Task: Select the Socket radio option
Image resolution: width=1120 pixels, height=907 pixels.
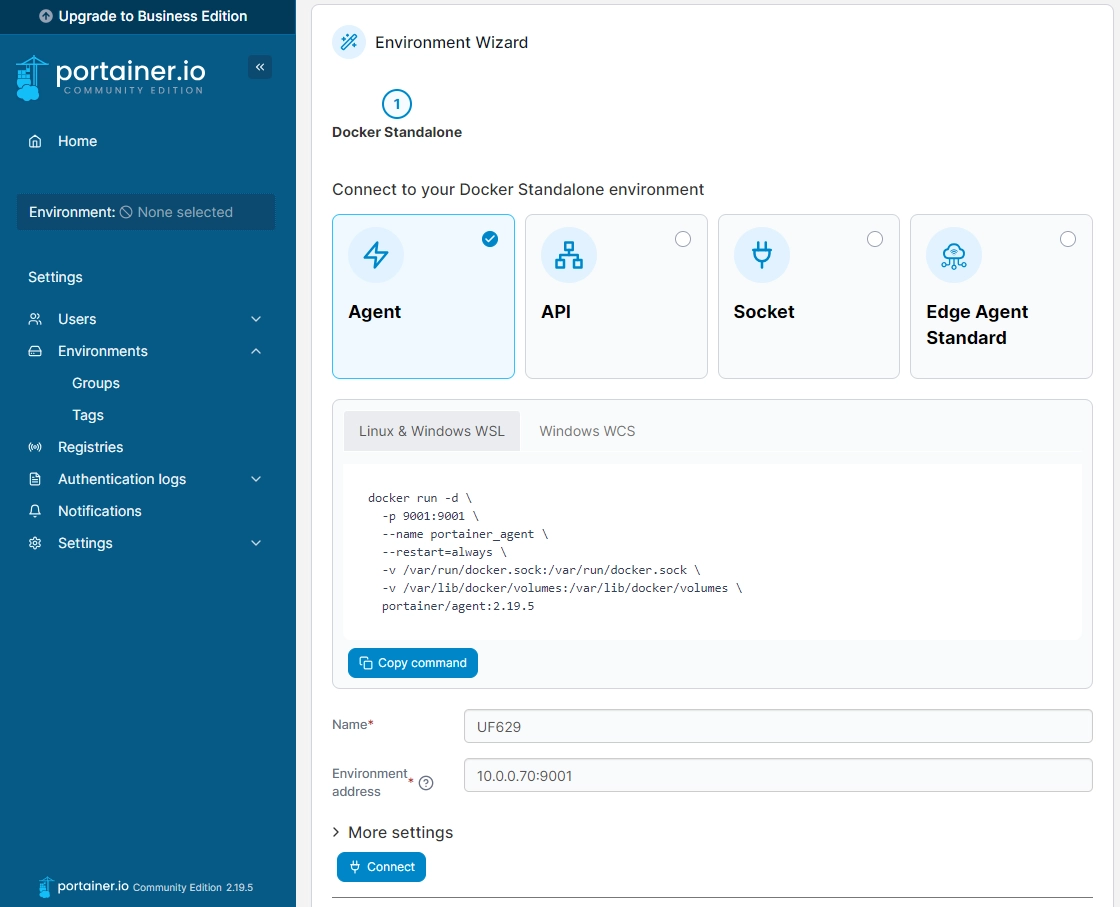Action: pyautogui.click(x=875, y=239)
